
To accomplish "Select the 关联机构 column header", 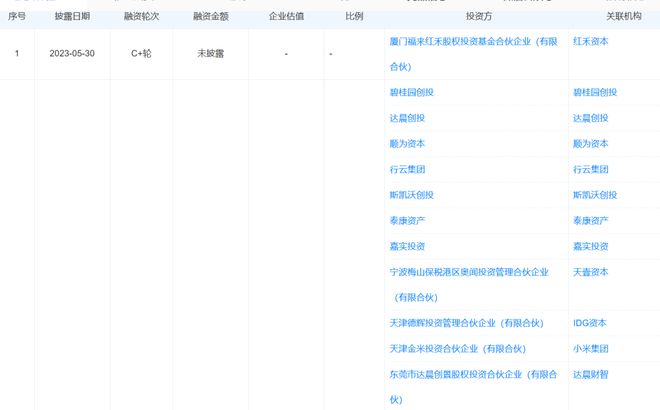I will (x=623, y=16).
